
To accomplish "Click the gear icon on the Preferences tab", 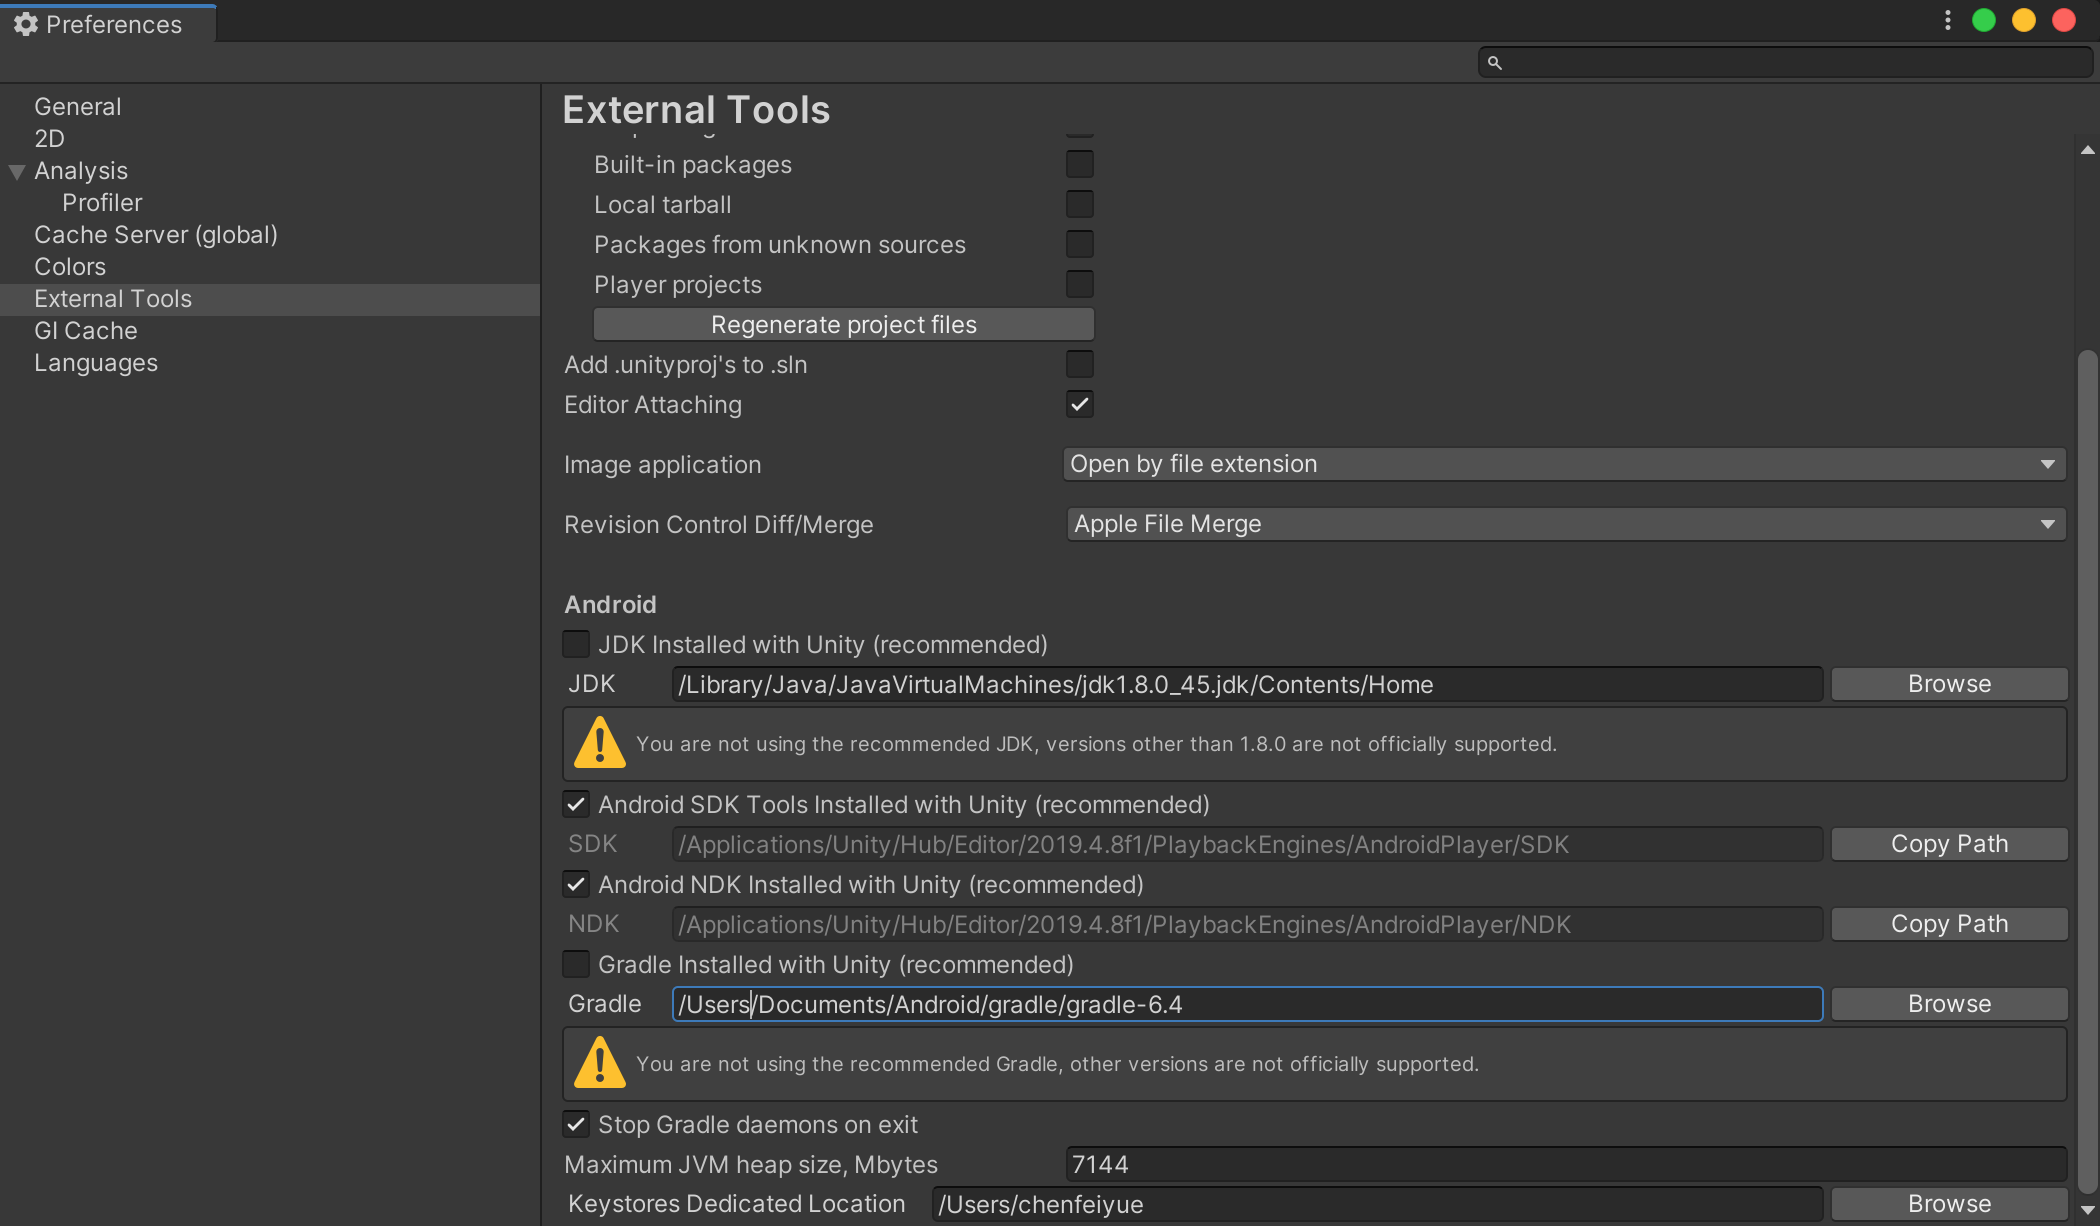I will coord(25,24).
